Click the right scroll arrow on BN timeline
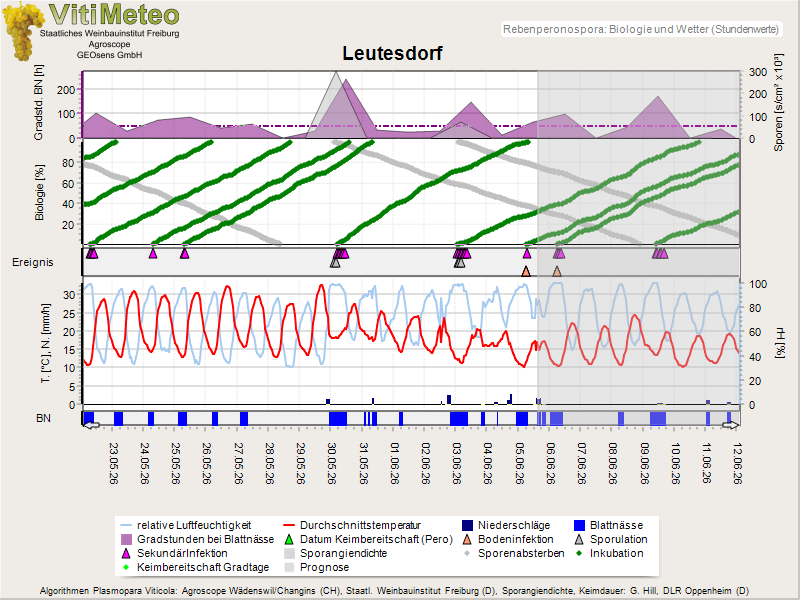 (x=730, y=425)
